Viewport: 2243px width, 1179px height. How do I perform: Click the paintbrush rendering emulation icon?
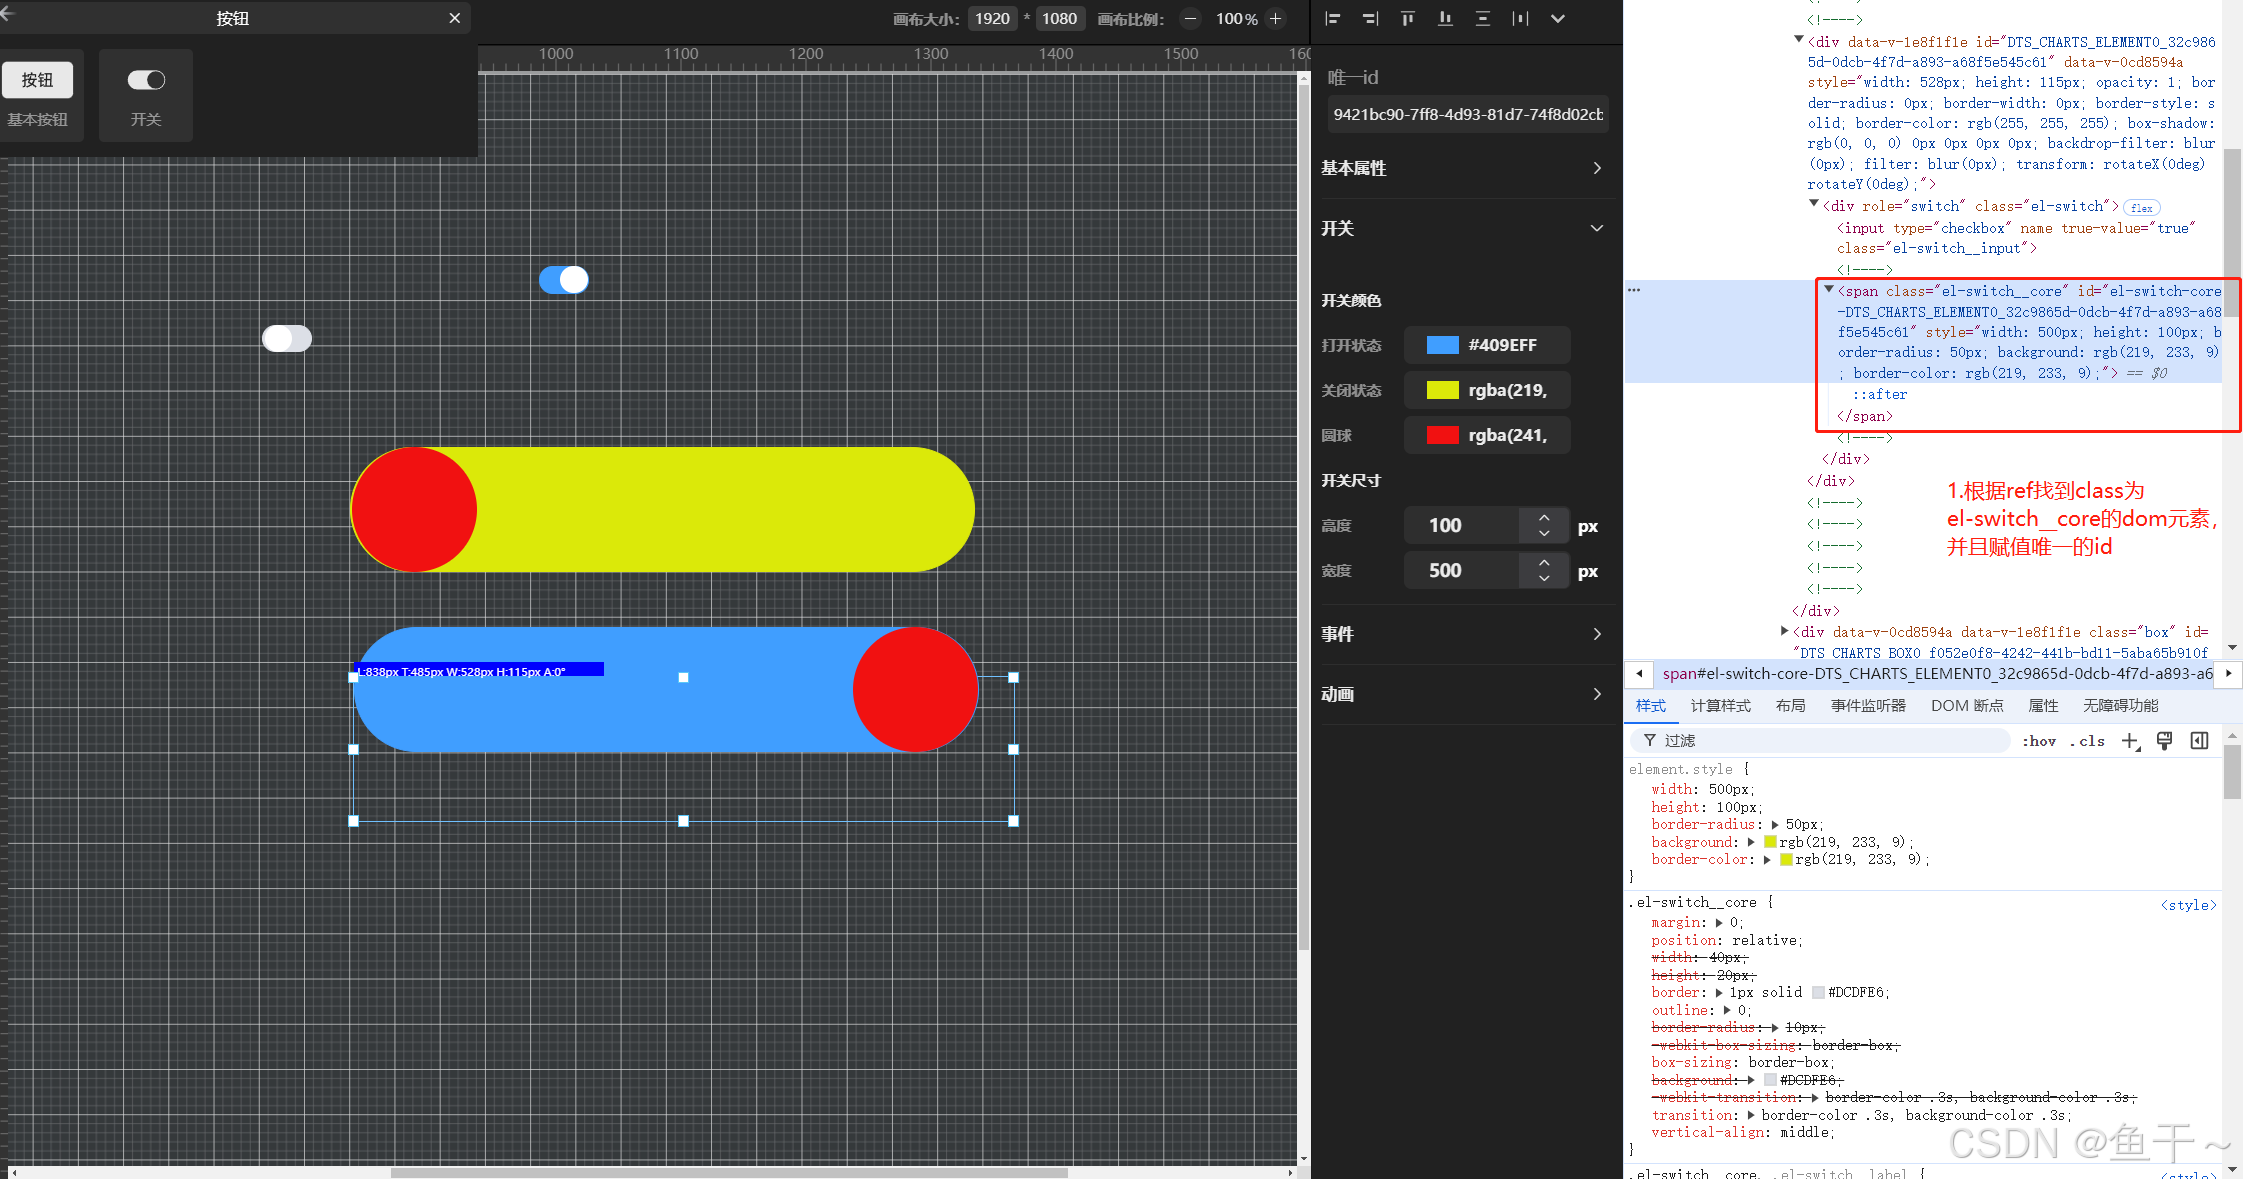pyautogui.click(x=2164, y=741)
